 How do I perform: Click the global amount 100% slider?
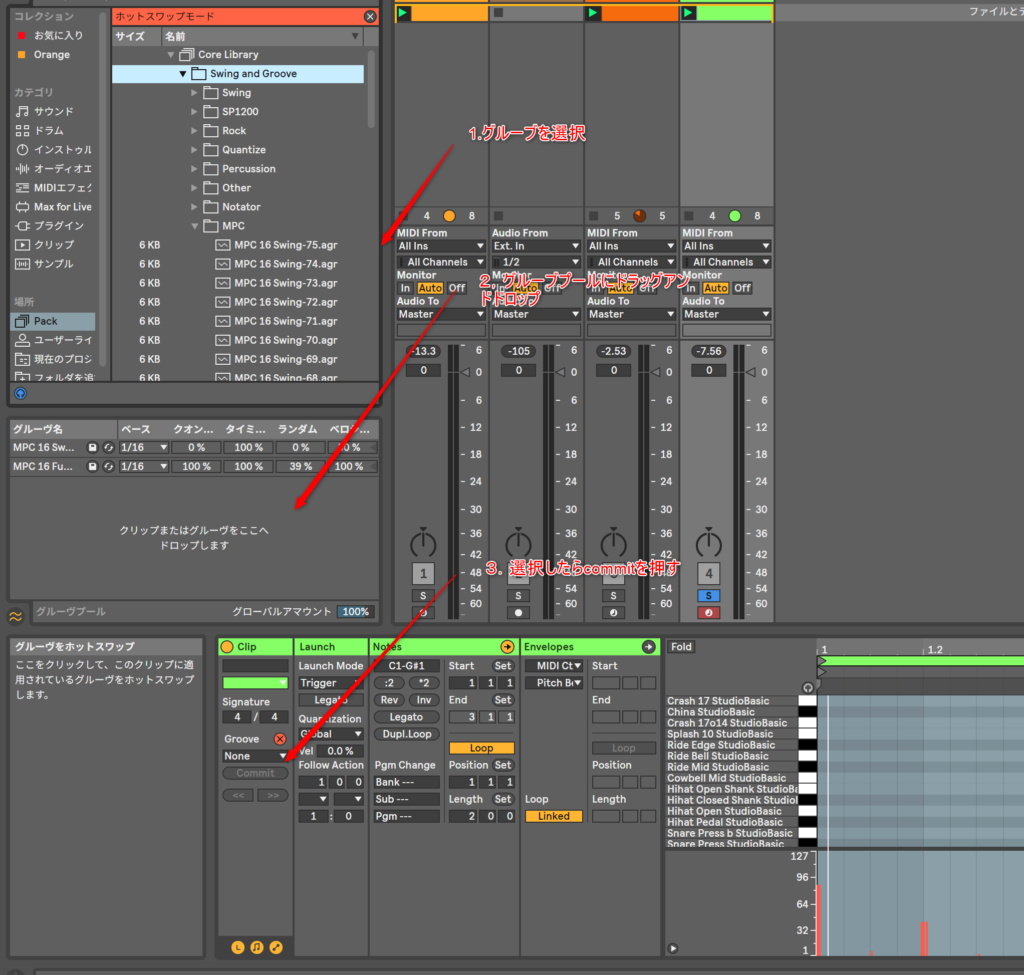click(354, 611)
